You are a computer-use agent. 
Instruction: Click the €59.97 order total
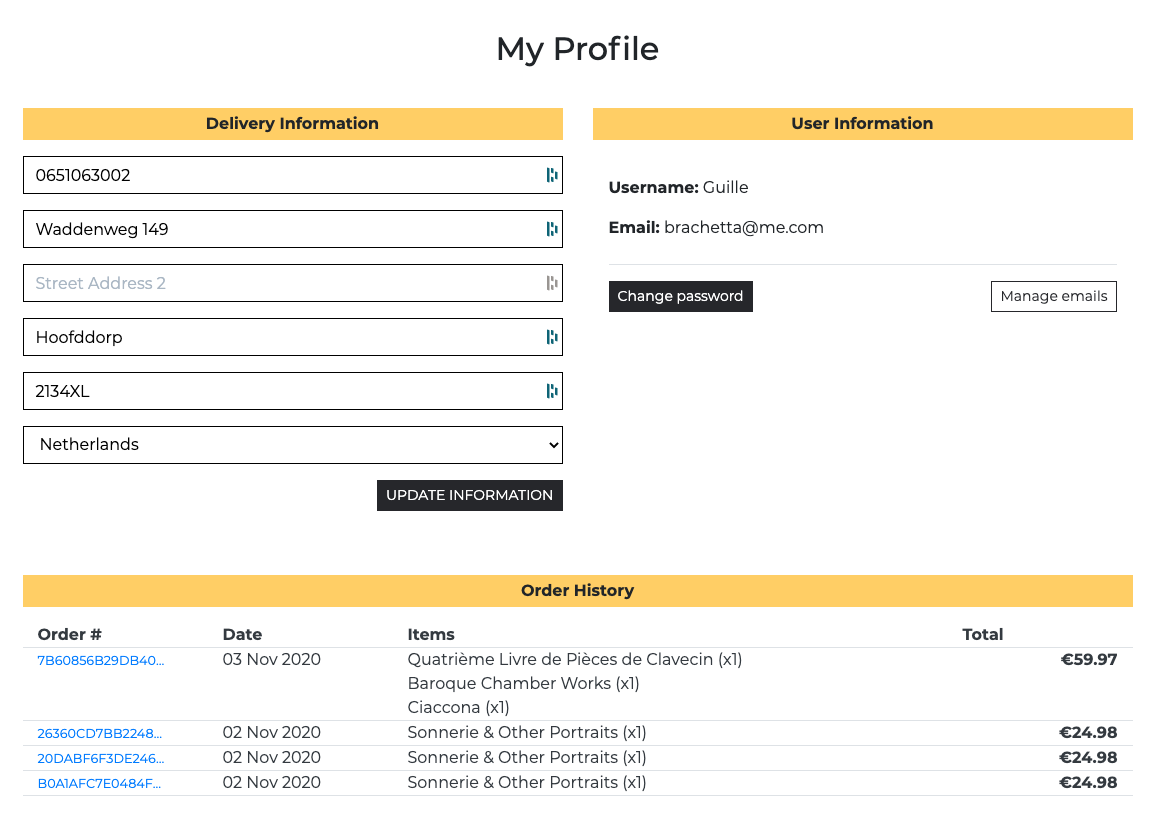(x=1089, y=659)
